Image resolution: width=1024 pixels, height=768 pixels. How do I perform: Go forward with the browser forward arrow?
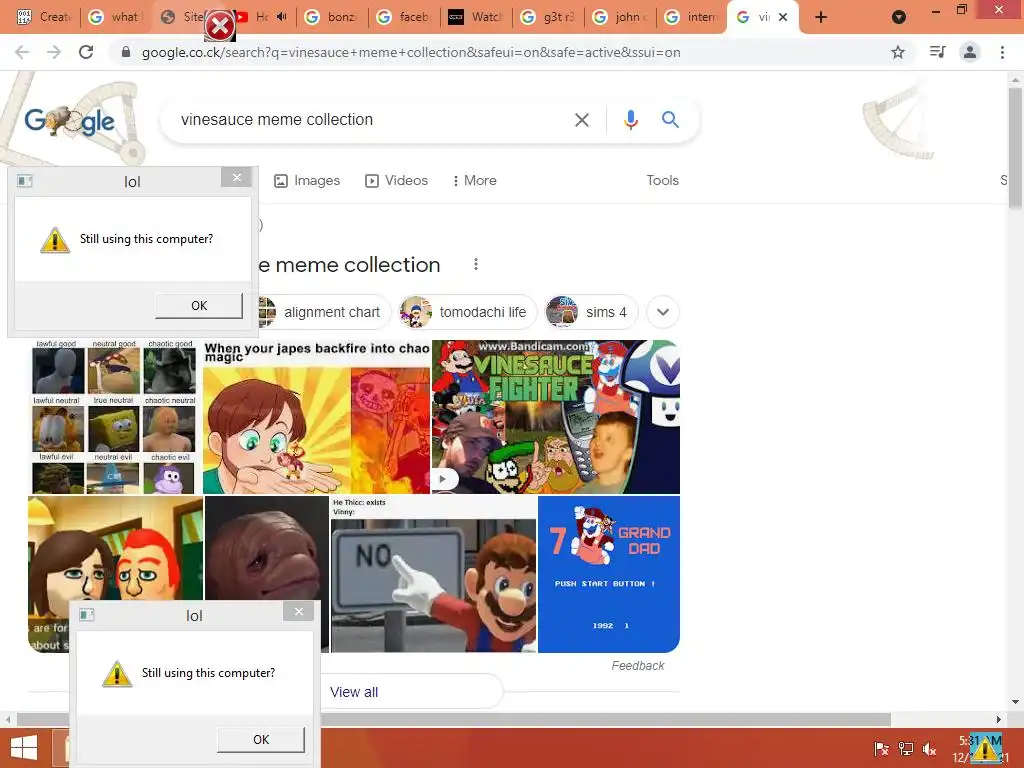click(54, 52)
